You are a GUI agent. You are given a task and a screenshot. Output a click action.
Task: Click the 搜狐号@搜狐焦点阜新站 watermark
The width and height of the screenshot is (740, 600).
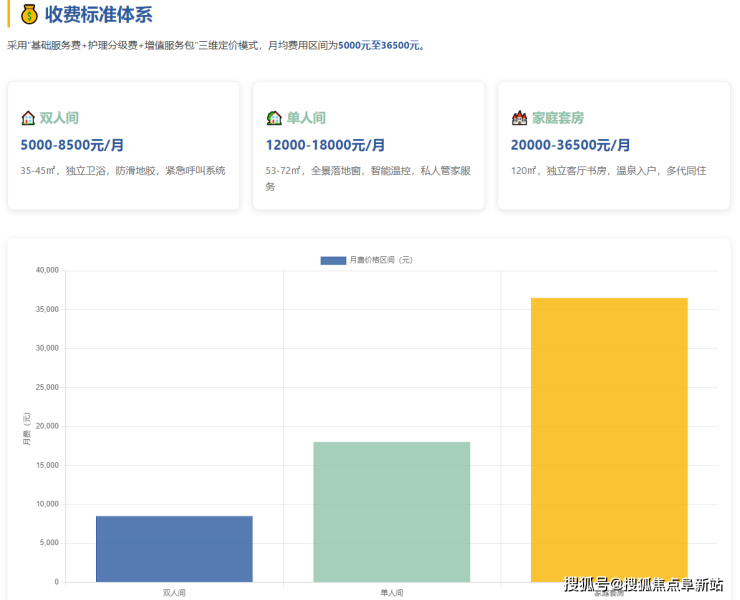643,585
